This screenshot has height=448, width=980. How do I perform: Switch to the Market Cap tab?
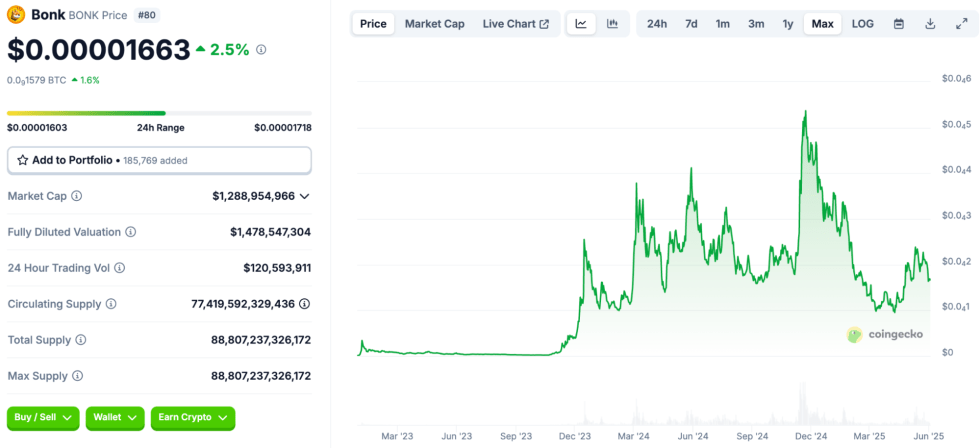(434, 24)
